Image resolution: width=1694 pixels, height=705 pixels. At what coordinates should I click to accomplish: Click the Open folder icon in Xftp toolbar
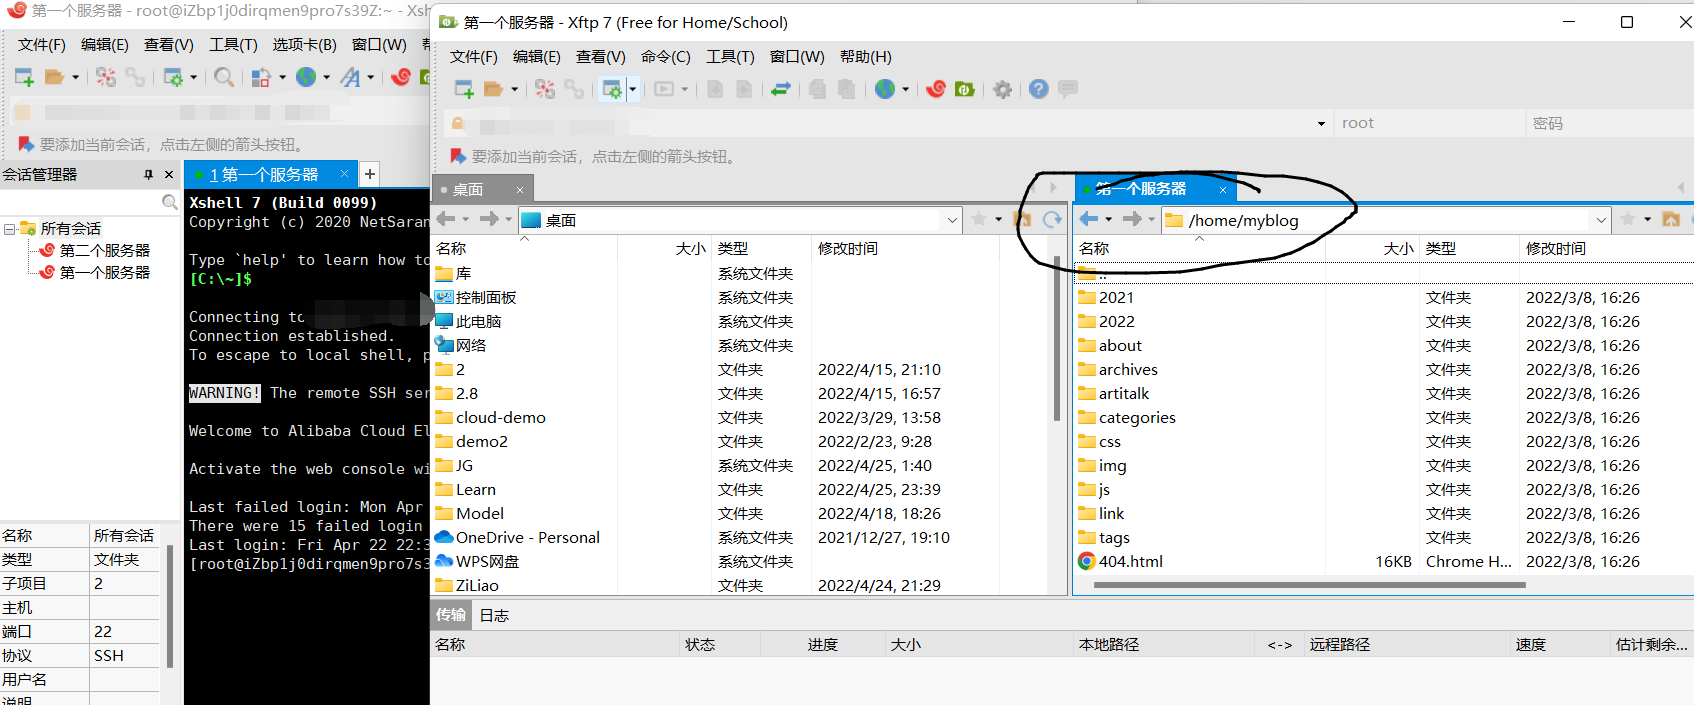tap(493, 89)
